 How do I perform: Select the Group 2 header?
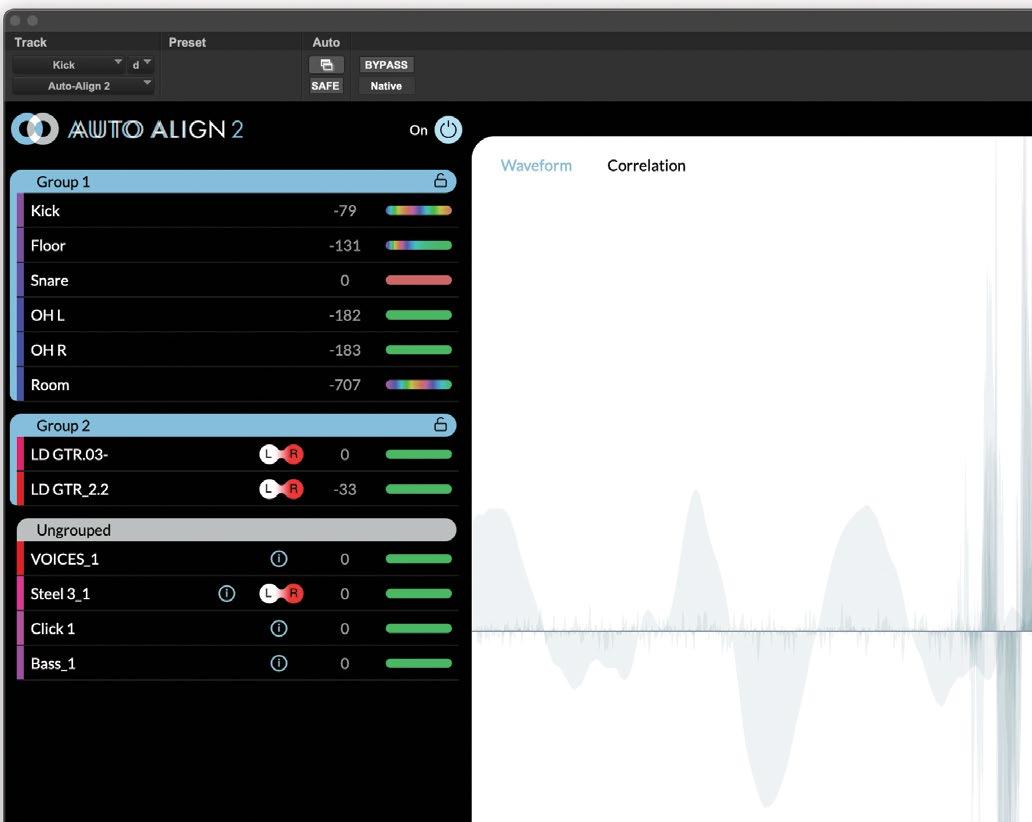tap(234, 425)
